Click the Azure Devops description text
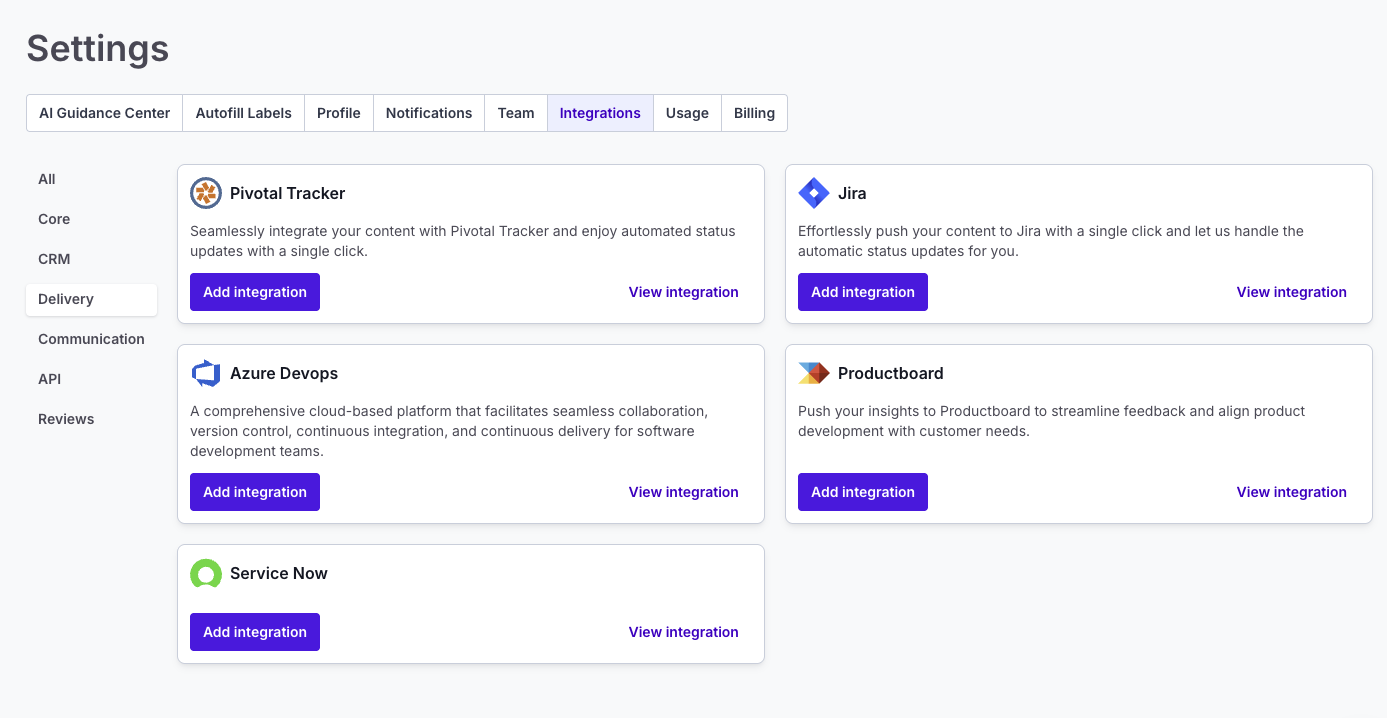The width and height of the screenshot is (1387, 718). click(x=449, y=431)
